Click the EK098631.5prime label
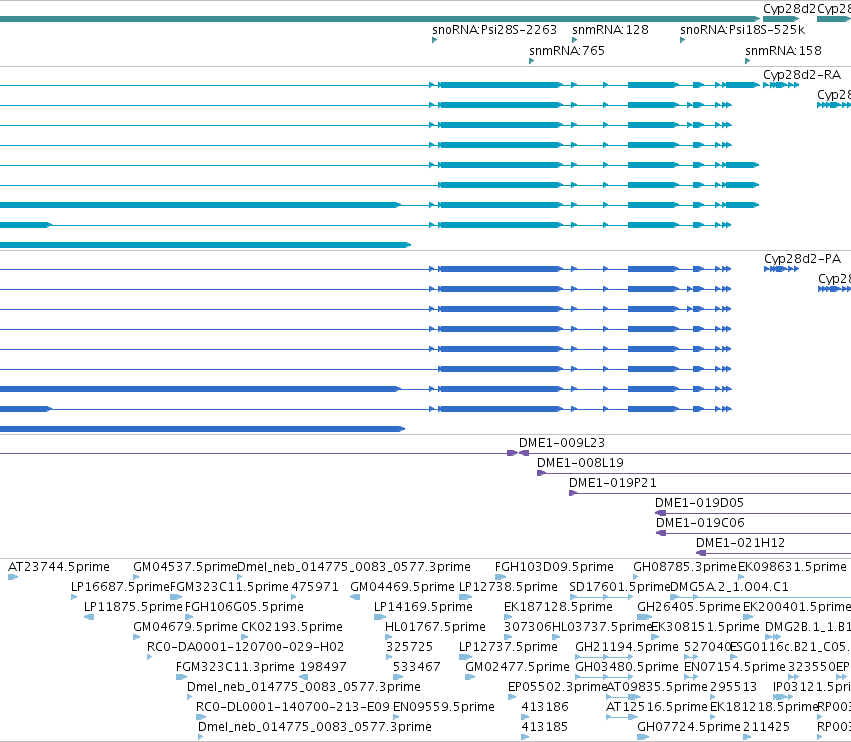 [792, 567]
